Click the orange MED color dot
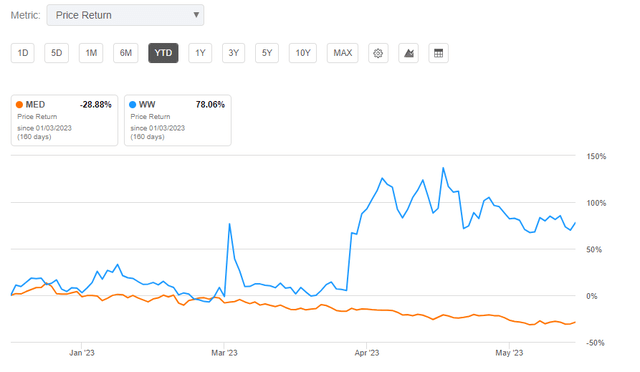 coord(19,105)
